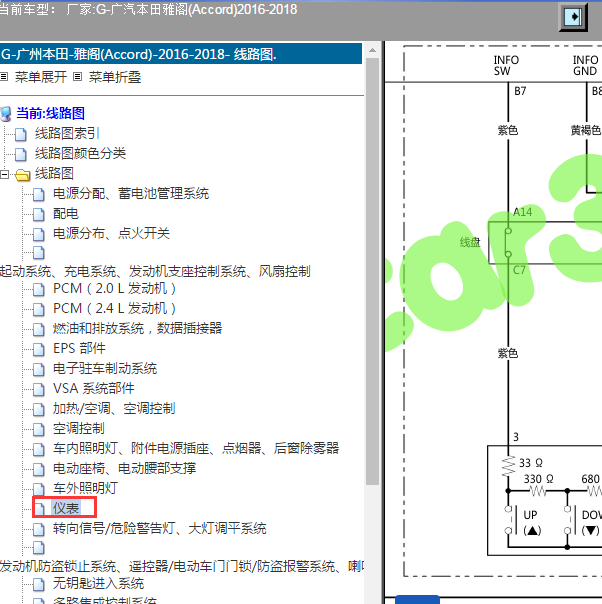Click the tree panel scroll-up arrow
Screen dimensions: 602x604
372,50
